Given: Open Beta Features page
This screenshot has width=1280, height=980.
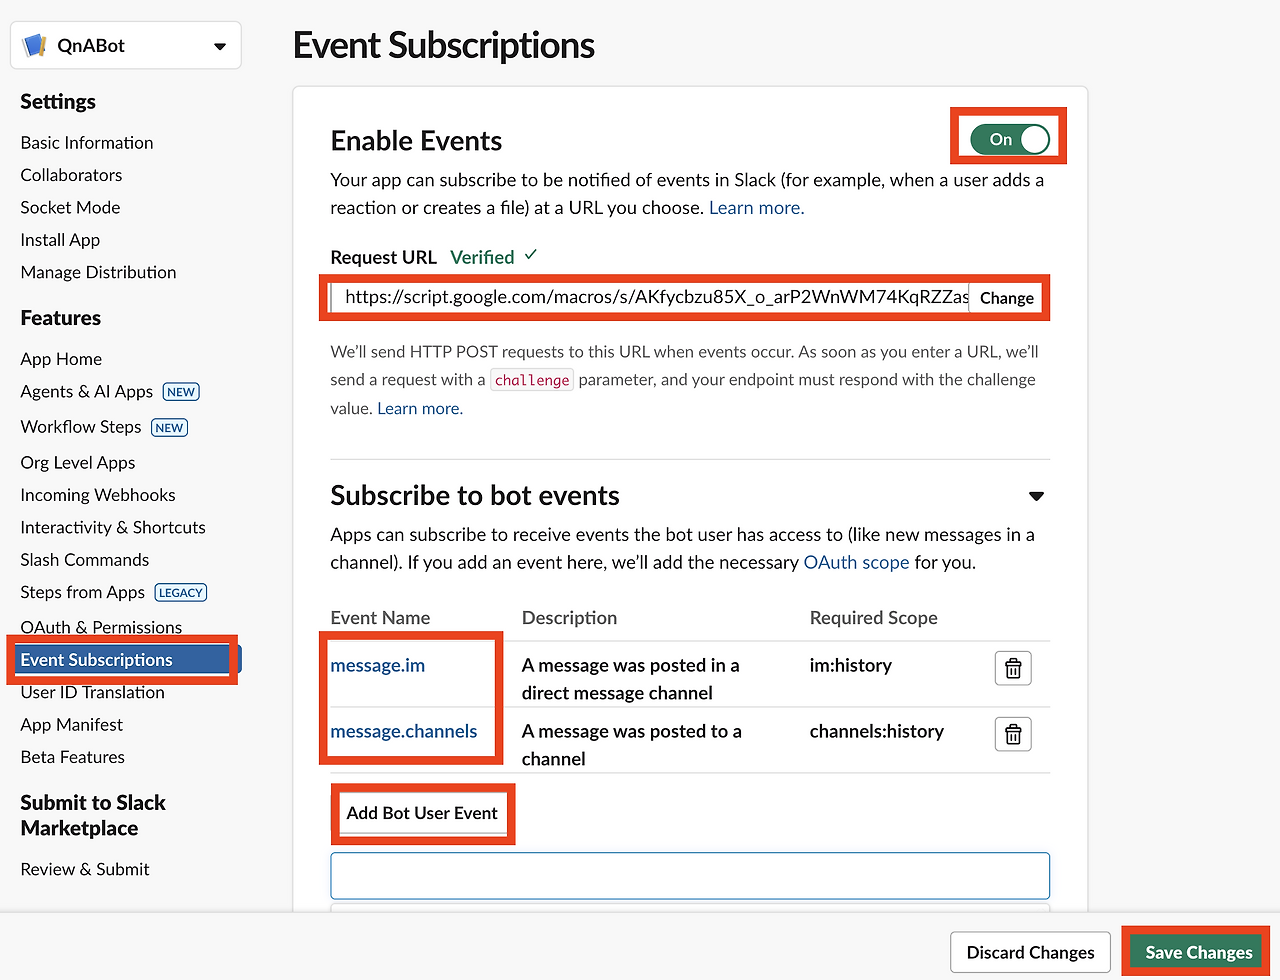Looking at the screenshot, I should [x=73, y=757].
